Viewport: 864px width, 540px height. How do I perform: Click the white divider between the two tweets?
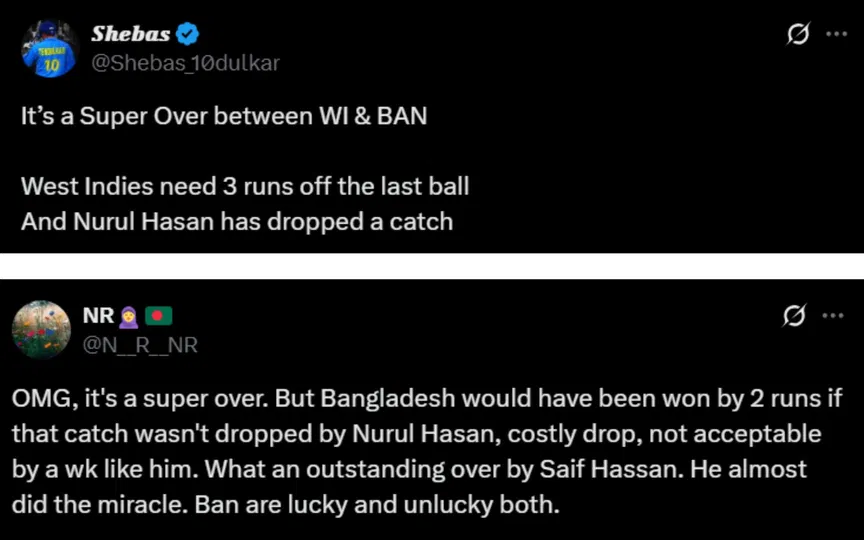coord(432,266)
